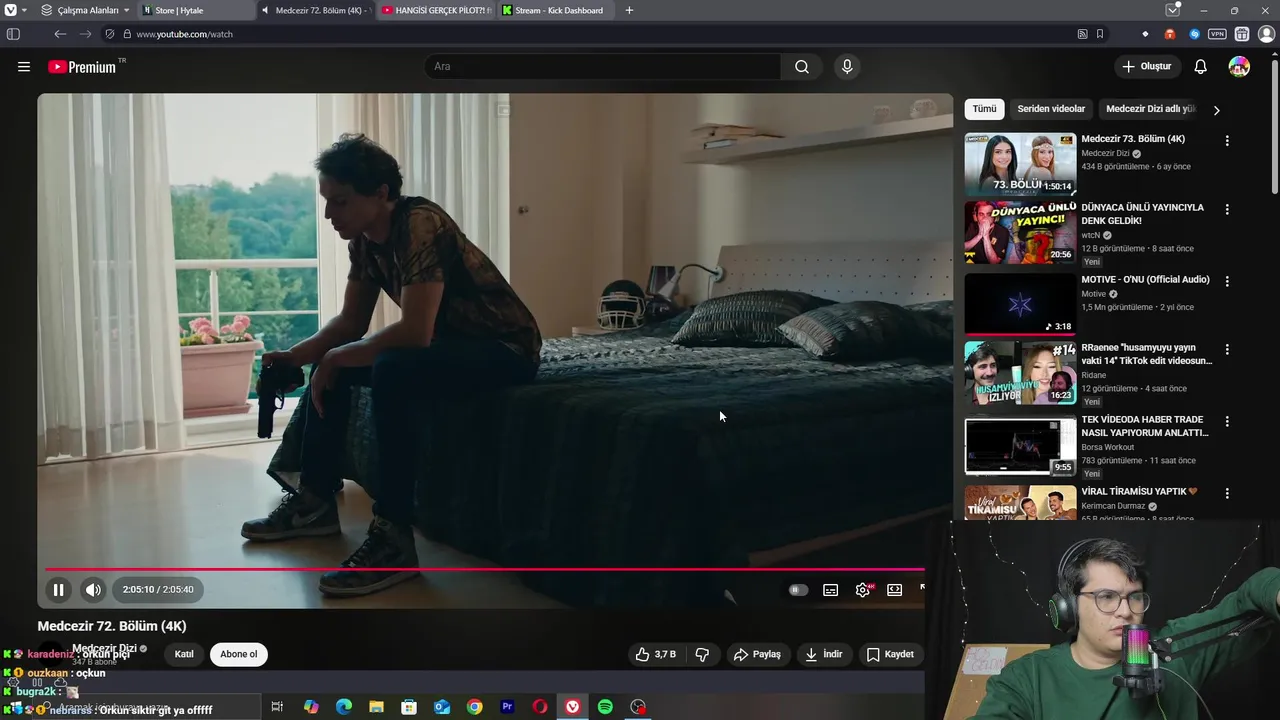Open Spotify from the taskbar
1280x720 pixels.
click(x=605, y=707)
